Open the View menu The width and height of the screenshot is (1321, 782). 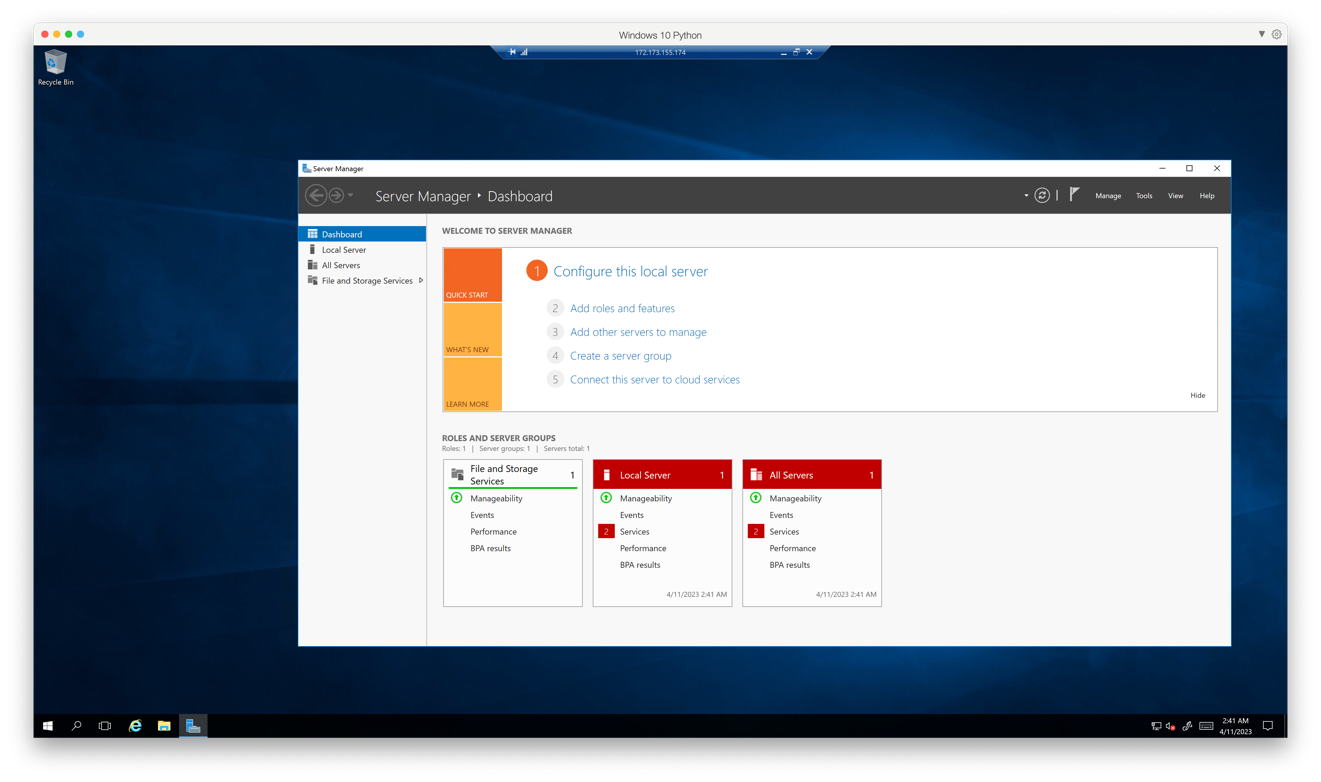tap(1175, 196)
